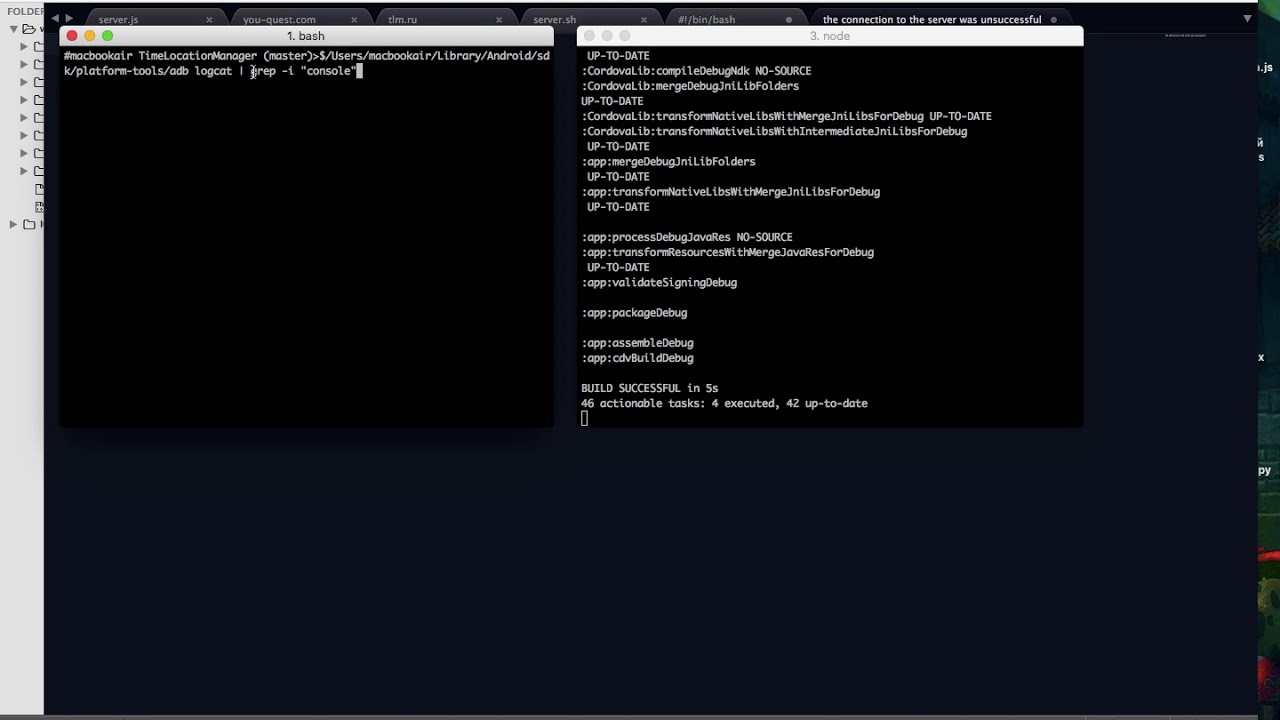
Task: Switch to the server.js editor tab
Action: [x=118, y=20]
